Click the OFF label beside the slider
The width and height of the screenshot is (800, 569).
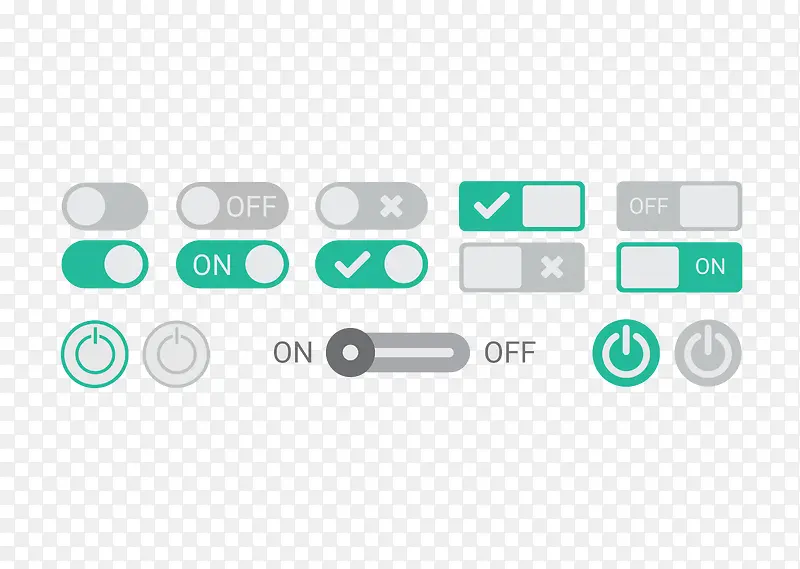point(510,353)
